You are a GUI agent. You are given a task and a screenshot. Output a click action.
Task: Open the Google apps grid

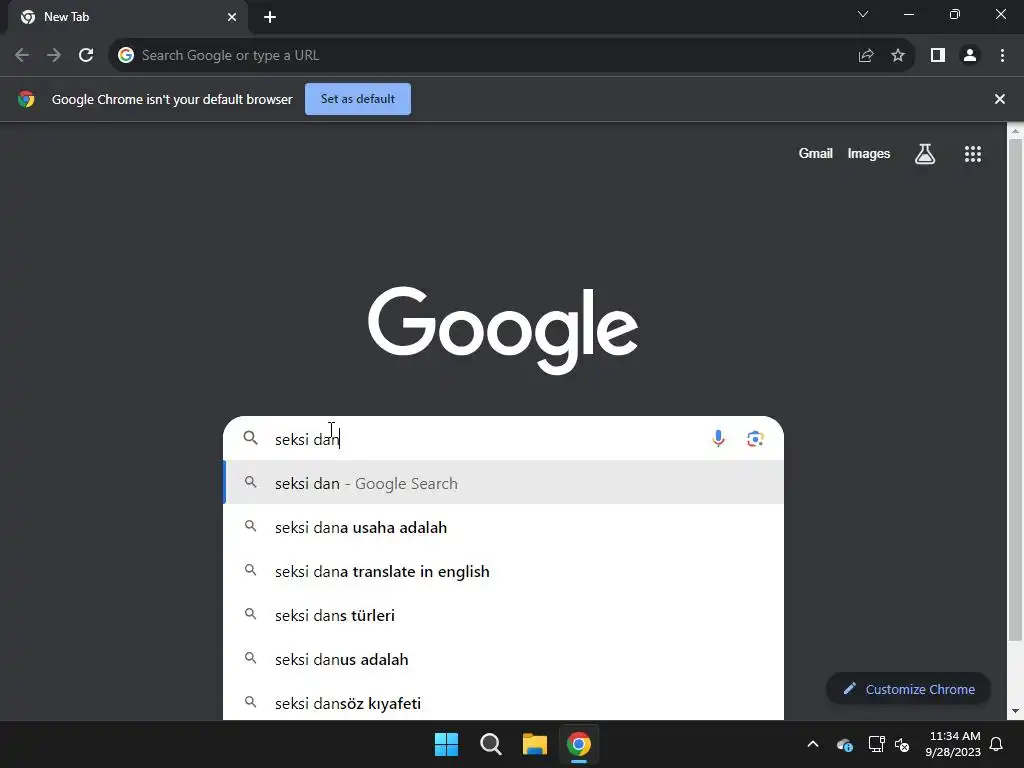click(973, 154)
